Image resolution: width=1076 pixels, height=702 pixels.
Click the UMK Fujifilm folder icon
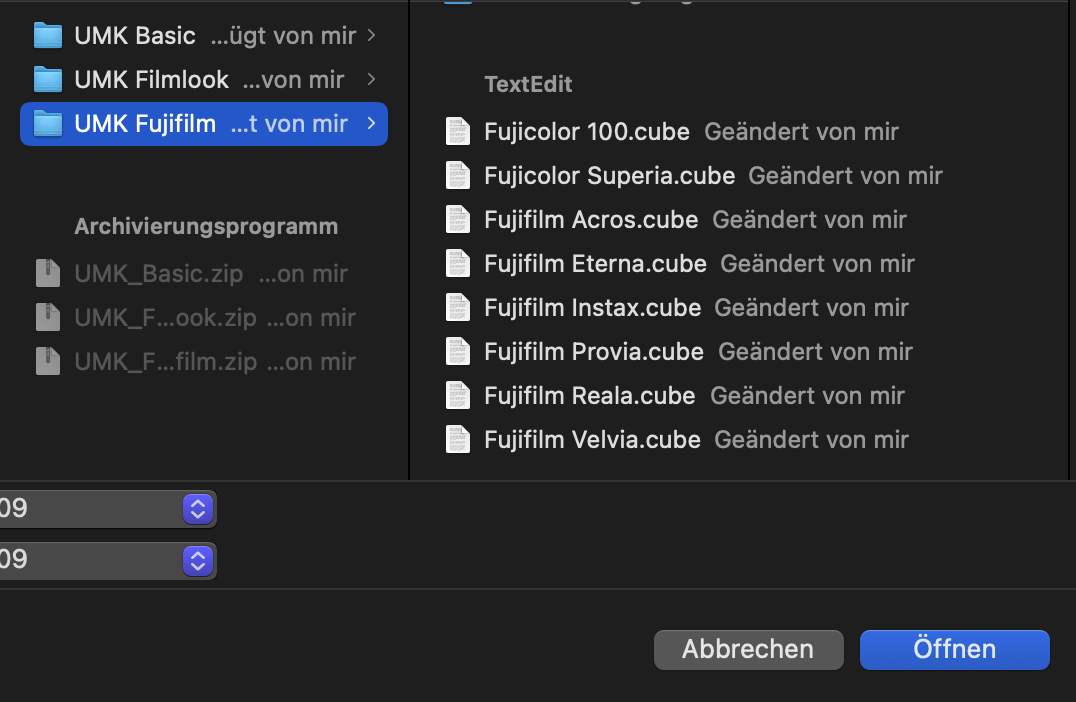(48, 124)
